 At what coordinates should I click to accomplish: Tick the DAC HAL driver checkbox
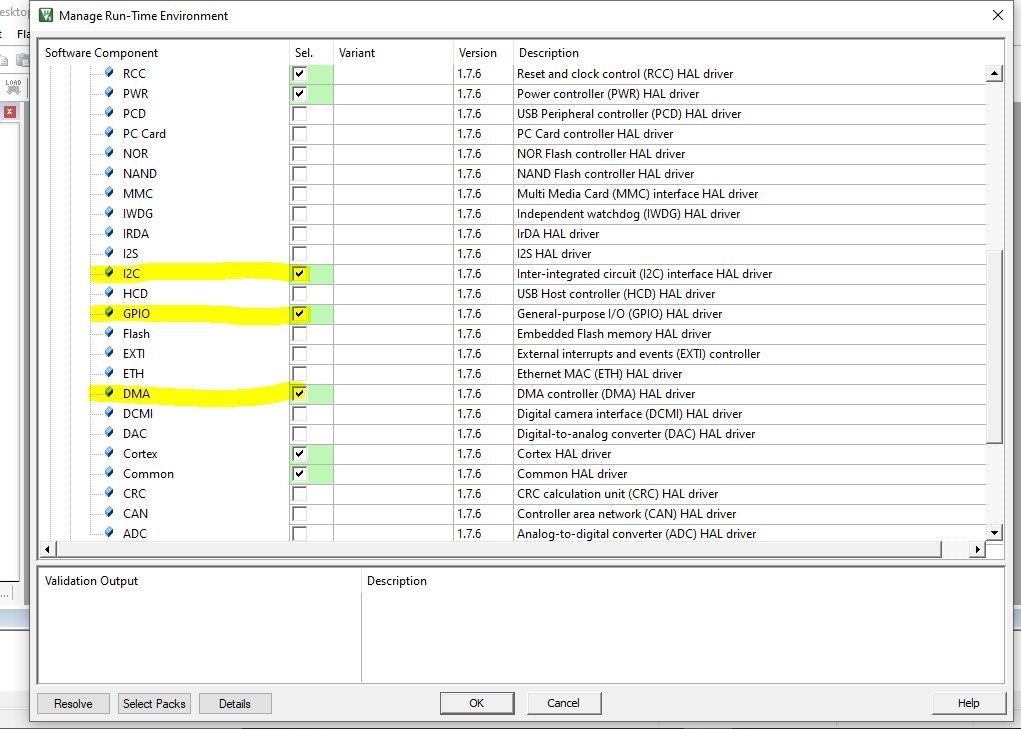[x=300, y=433]
